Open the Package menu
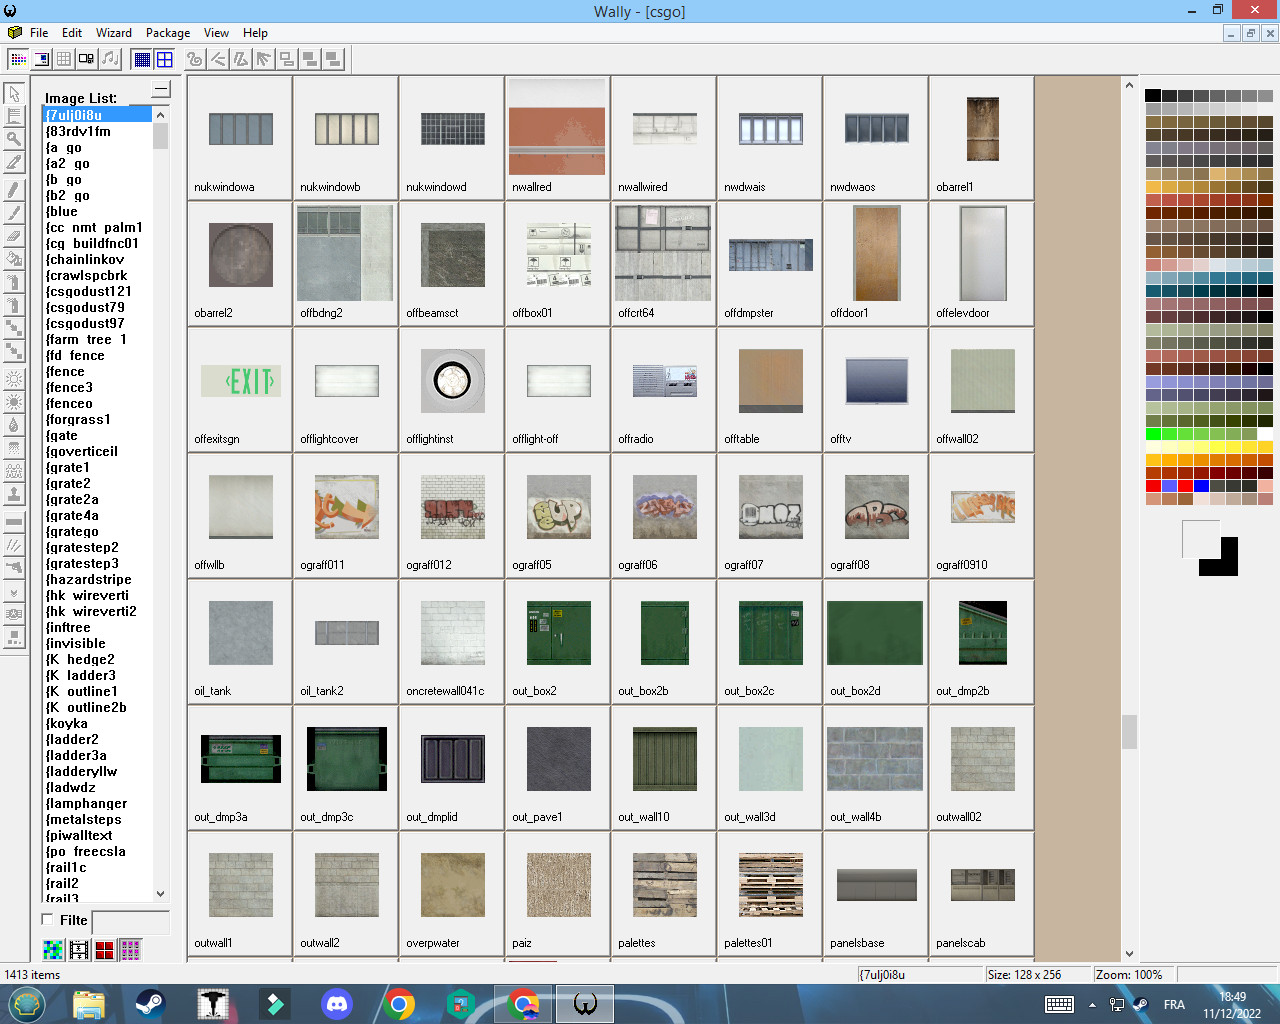Viewport: 1280px width, 1024px height. 167,33
